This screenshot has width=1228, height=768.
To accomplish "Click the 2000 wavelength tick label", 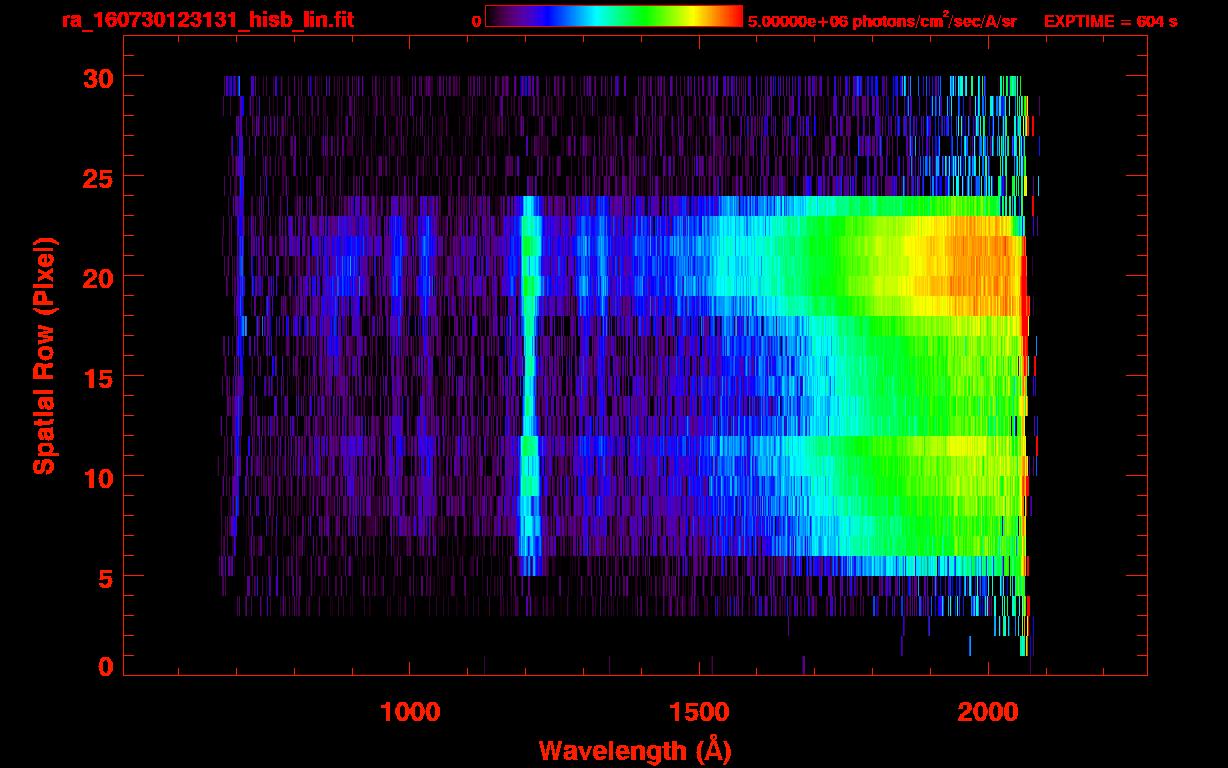I will pyautogui.click(x=987, y=712).
